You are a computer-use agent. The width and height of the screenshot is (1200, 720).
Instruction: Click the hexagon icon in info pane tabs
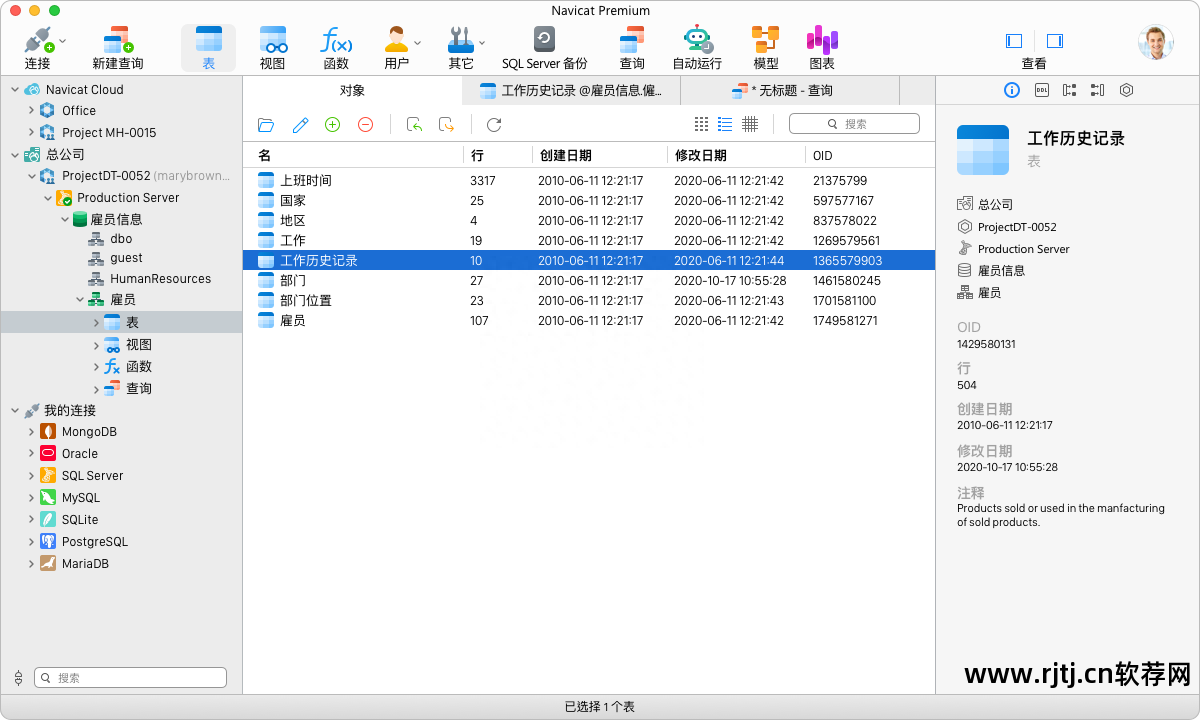tap(1127, 90)
